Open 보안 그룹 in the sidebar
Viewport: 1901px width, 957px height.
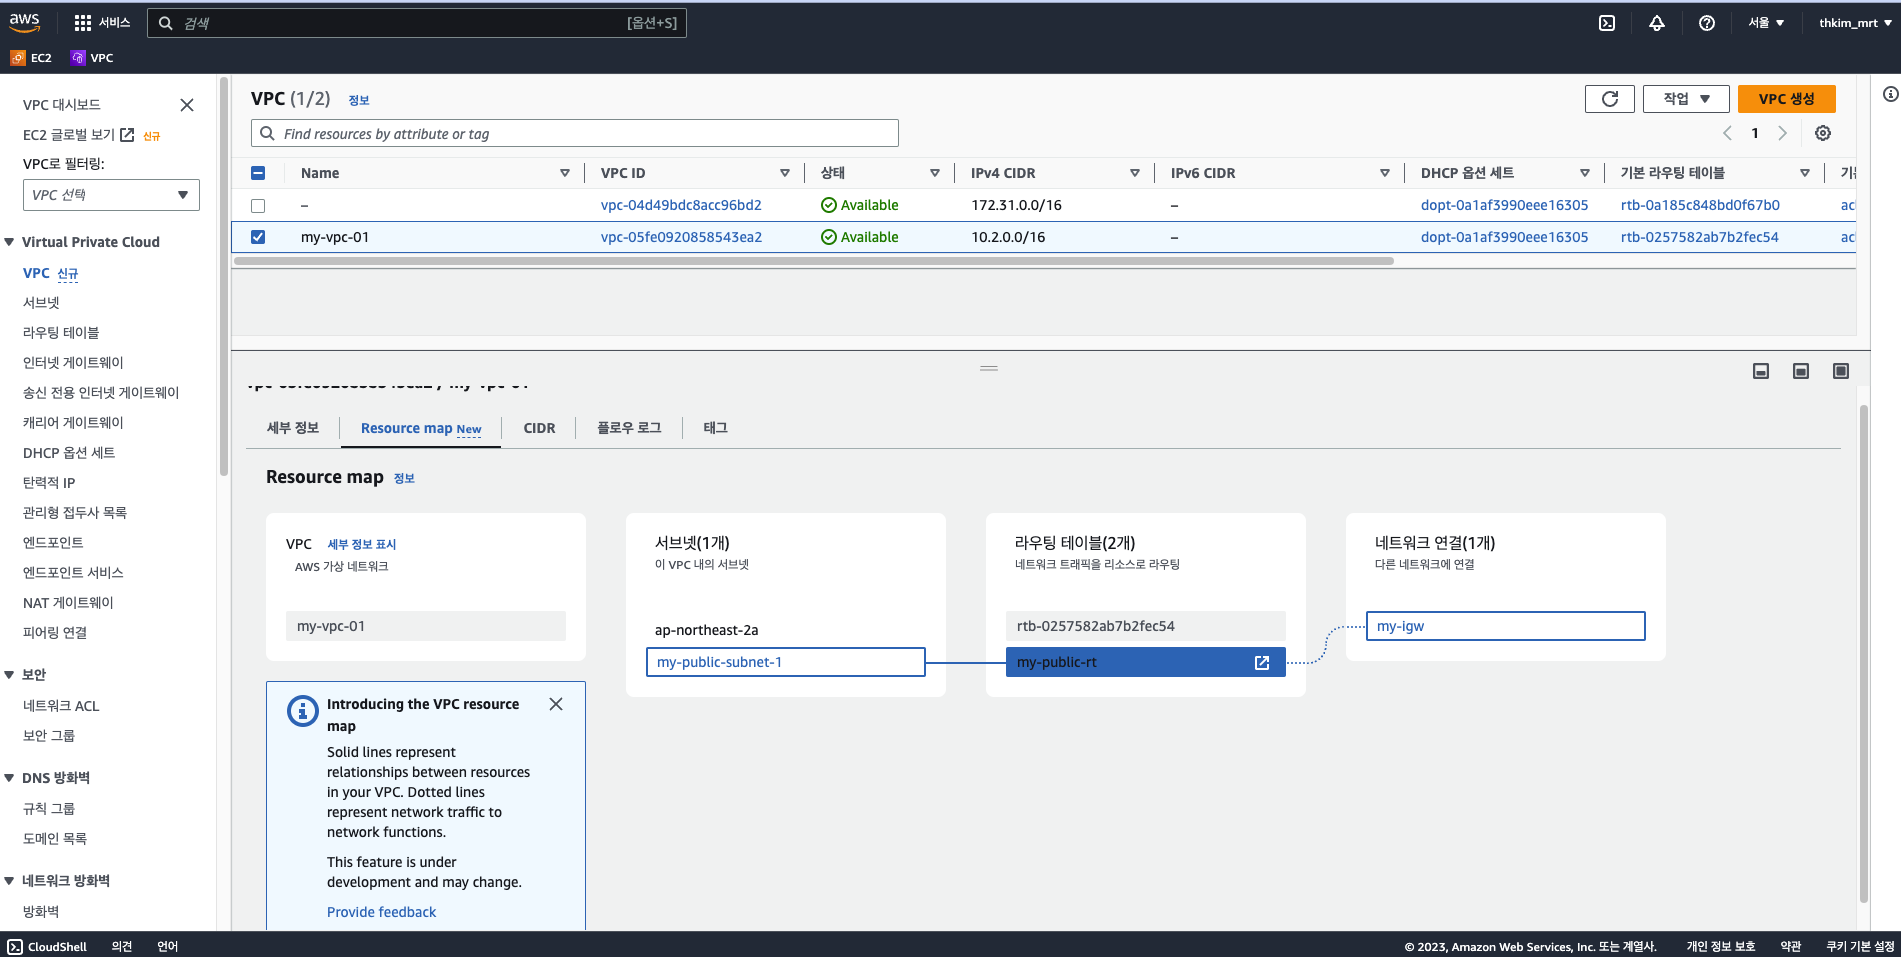(x=48, y=736)
